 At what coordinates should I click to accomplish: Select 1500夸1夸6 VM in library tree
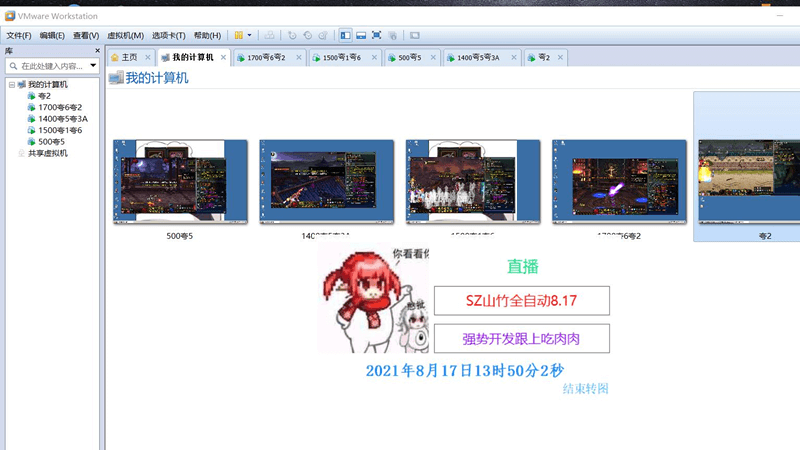60,130
